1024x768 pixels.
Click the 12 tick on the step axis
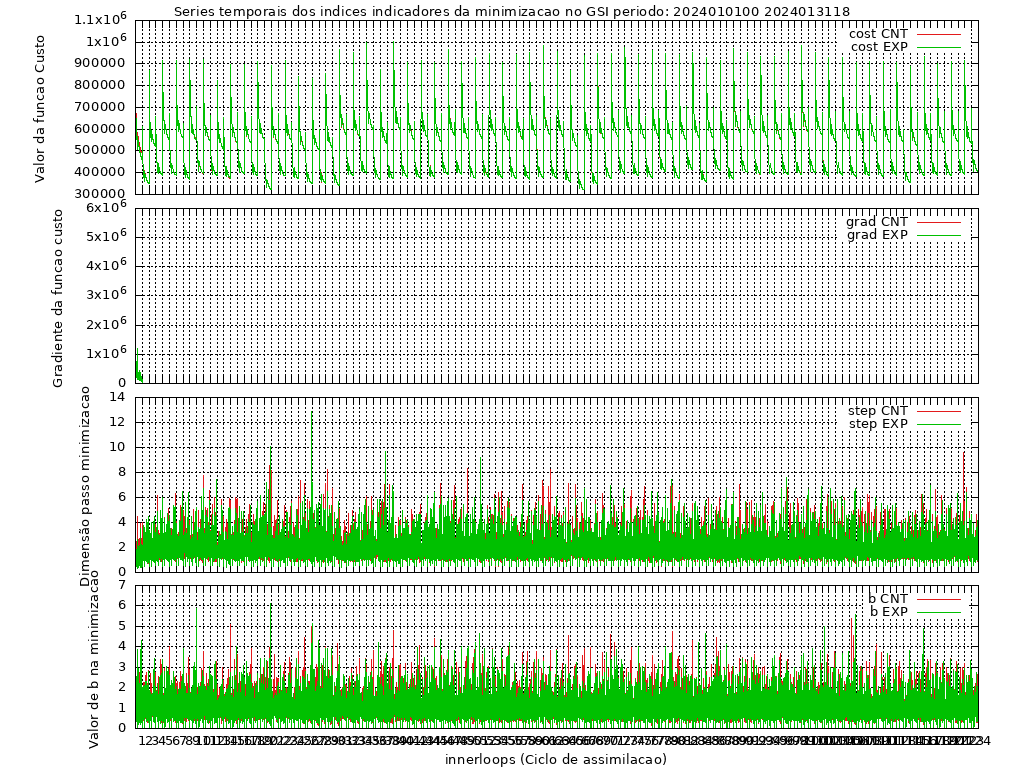(118, 423)
